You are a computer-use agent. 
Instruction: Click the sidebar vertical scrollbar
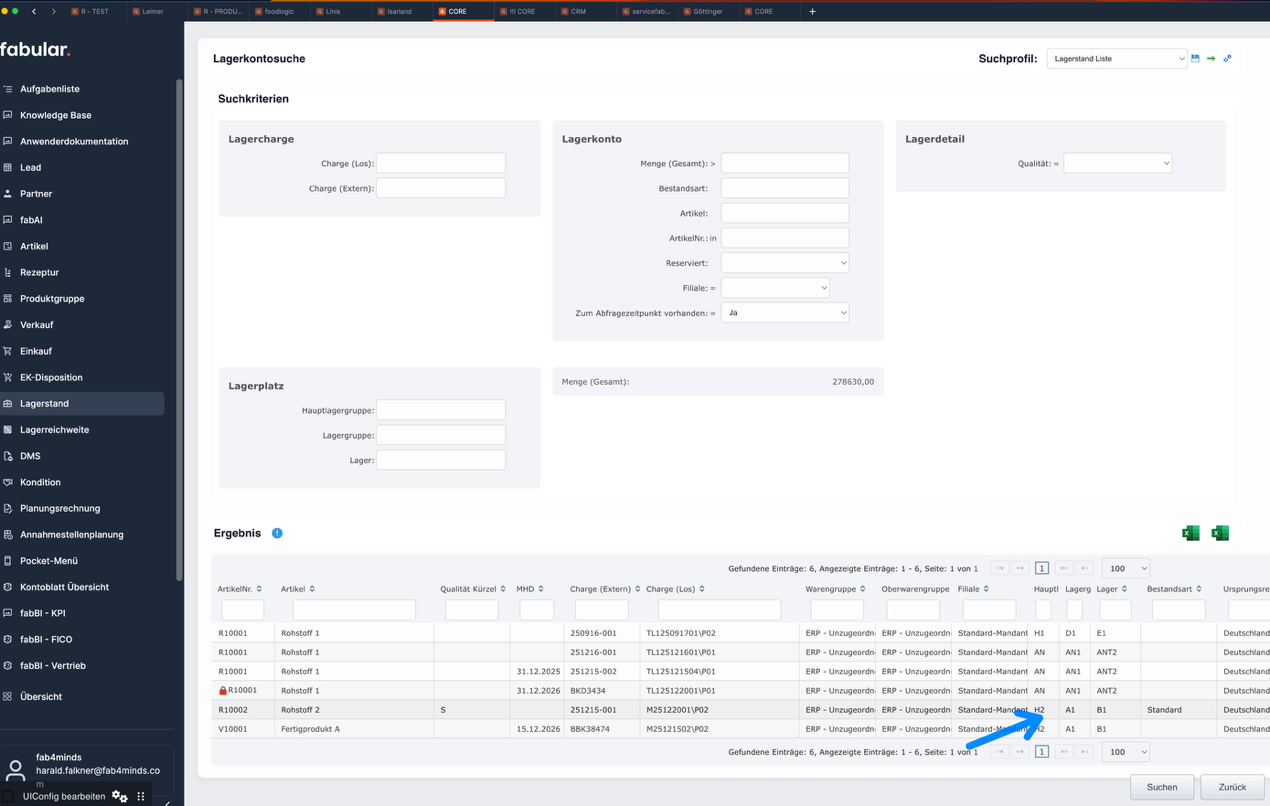(179, 330)
